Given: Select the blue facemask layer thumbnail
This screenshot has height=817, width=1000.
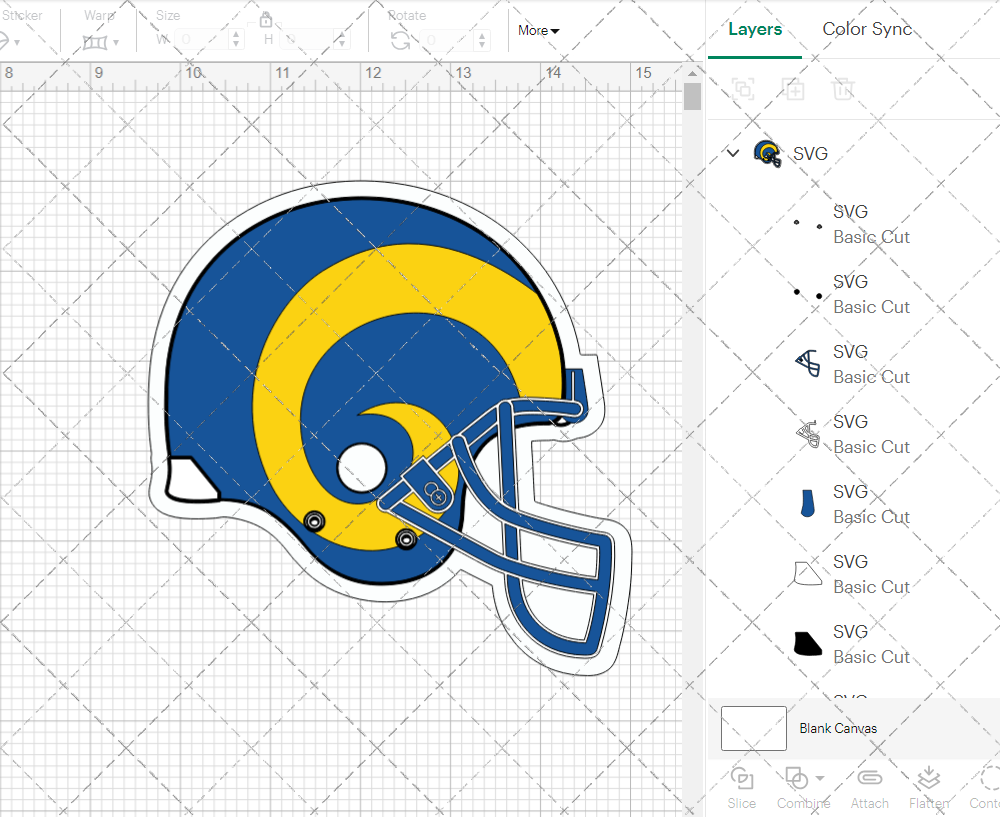Looking at the screenshot, I should pos(807,364).
